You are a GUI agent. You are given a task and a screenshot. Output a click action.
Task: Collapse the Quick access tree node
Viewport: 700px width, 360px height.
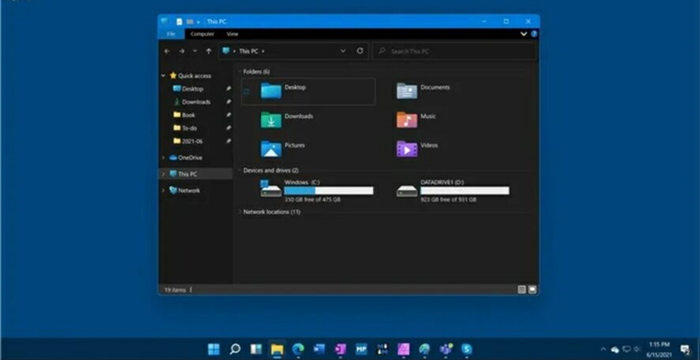point(163,76)
